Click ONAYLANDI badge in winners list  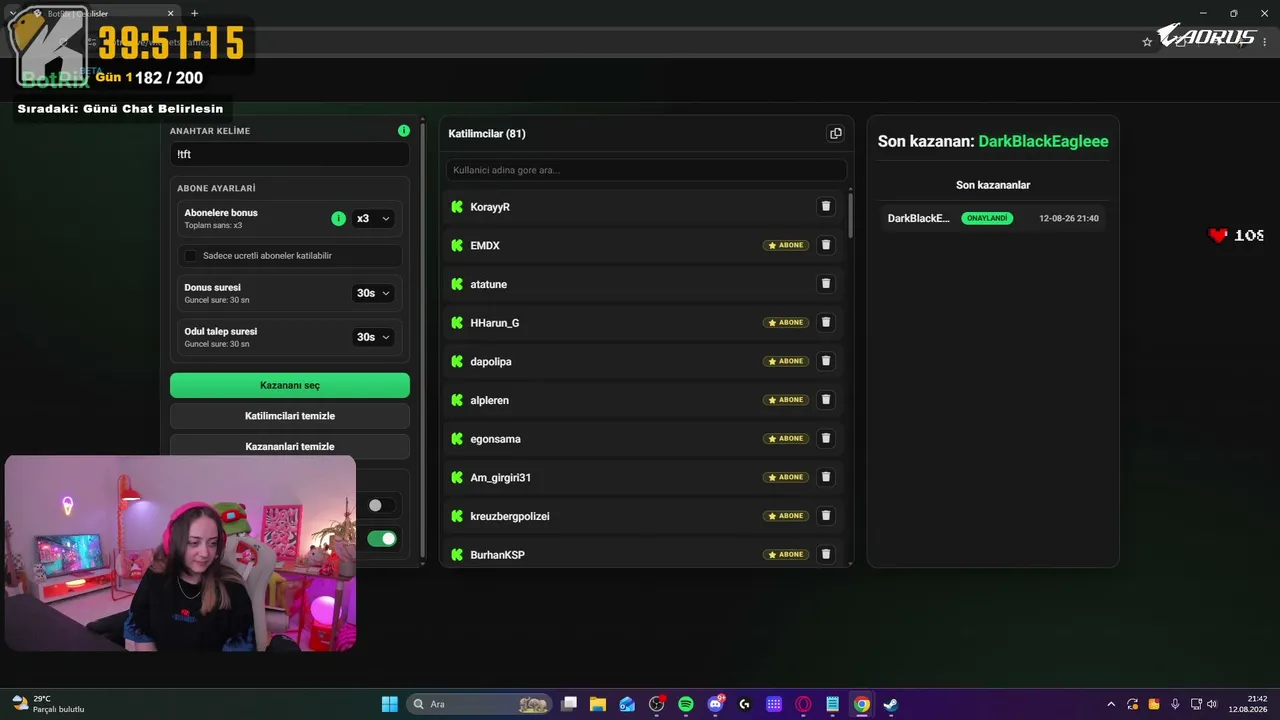coord(987,218)
